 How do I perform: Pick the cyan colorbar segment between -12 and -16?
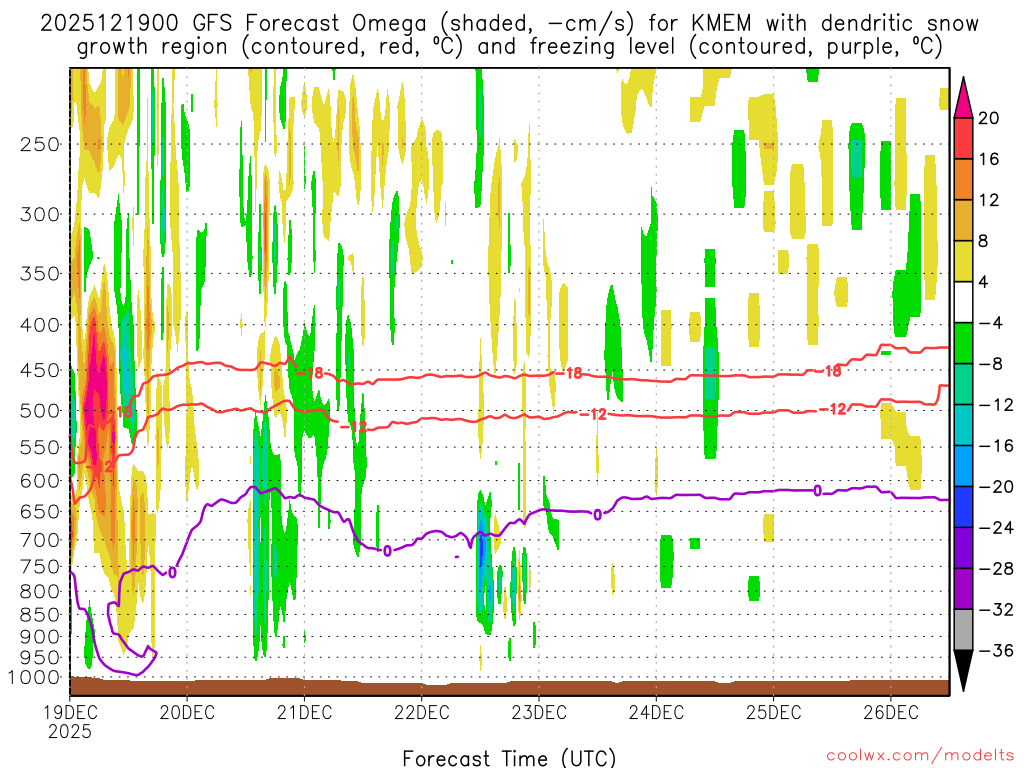[x=963, y=425]
